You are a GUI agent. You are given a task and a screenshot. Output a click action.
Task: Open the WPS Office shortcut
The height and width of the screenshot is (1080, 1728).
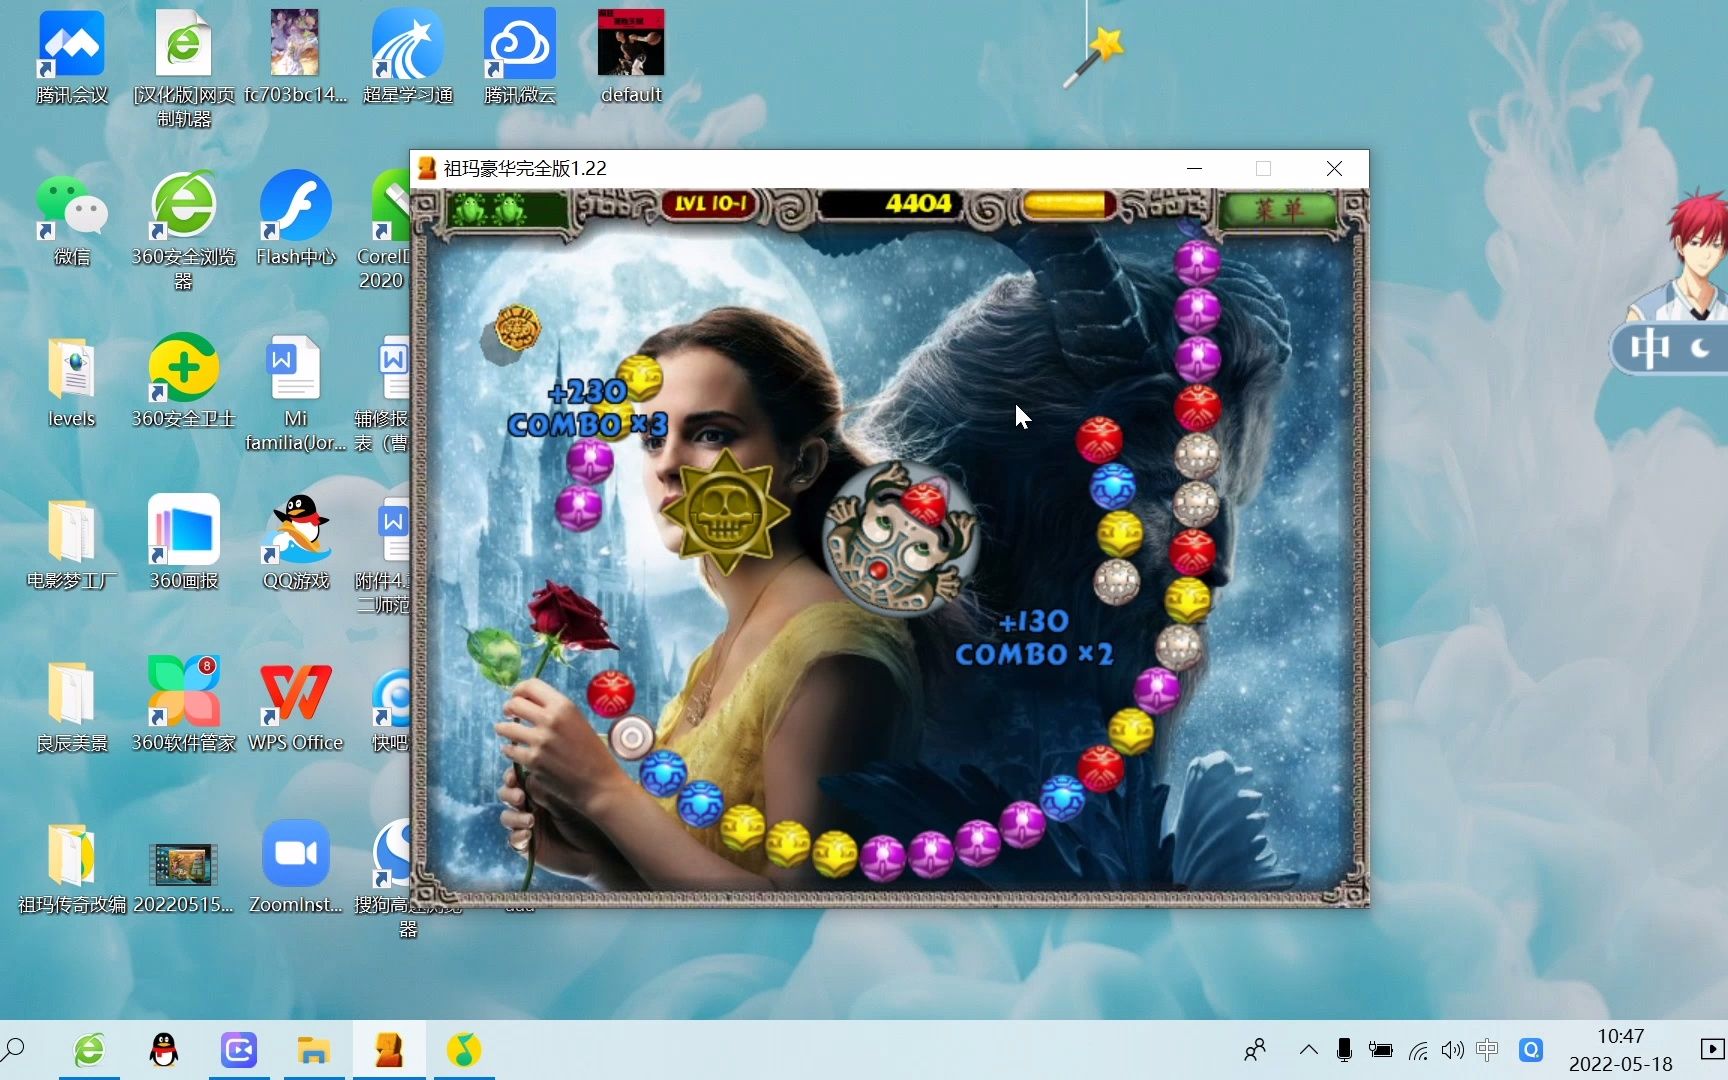(x=295, y=707)
